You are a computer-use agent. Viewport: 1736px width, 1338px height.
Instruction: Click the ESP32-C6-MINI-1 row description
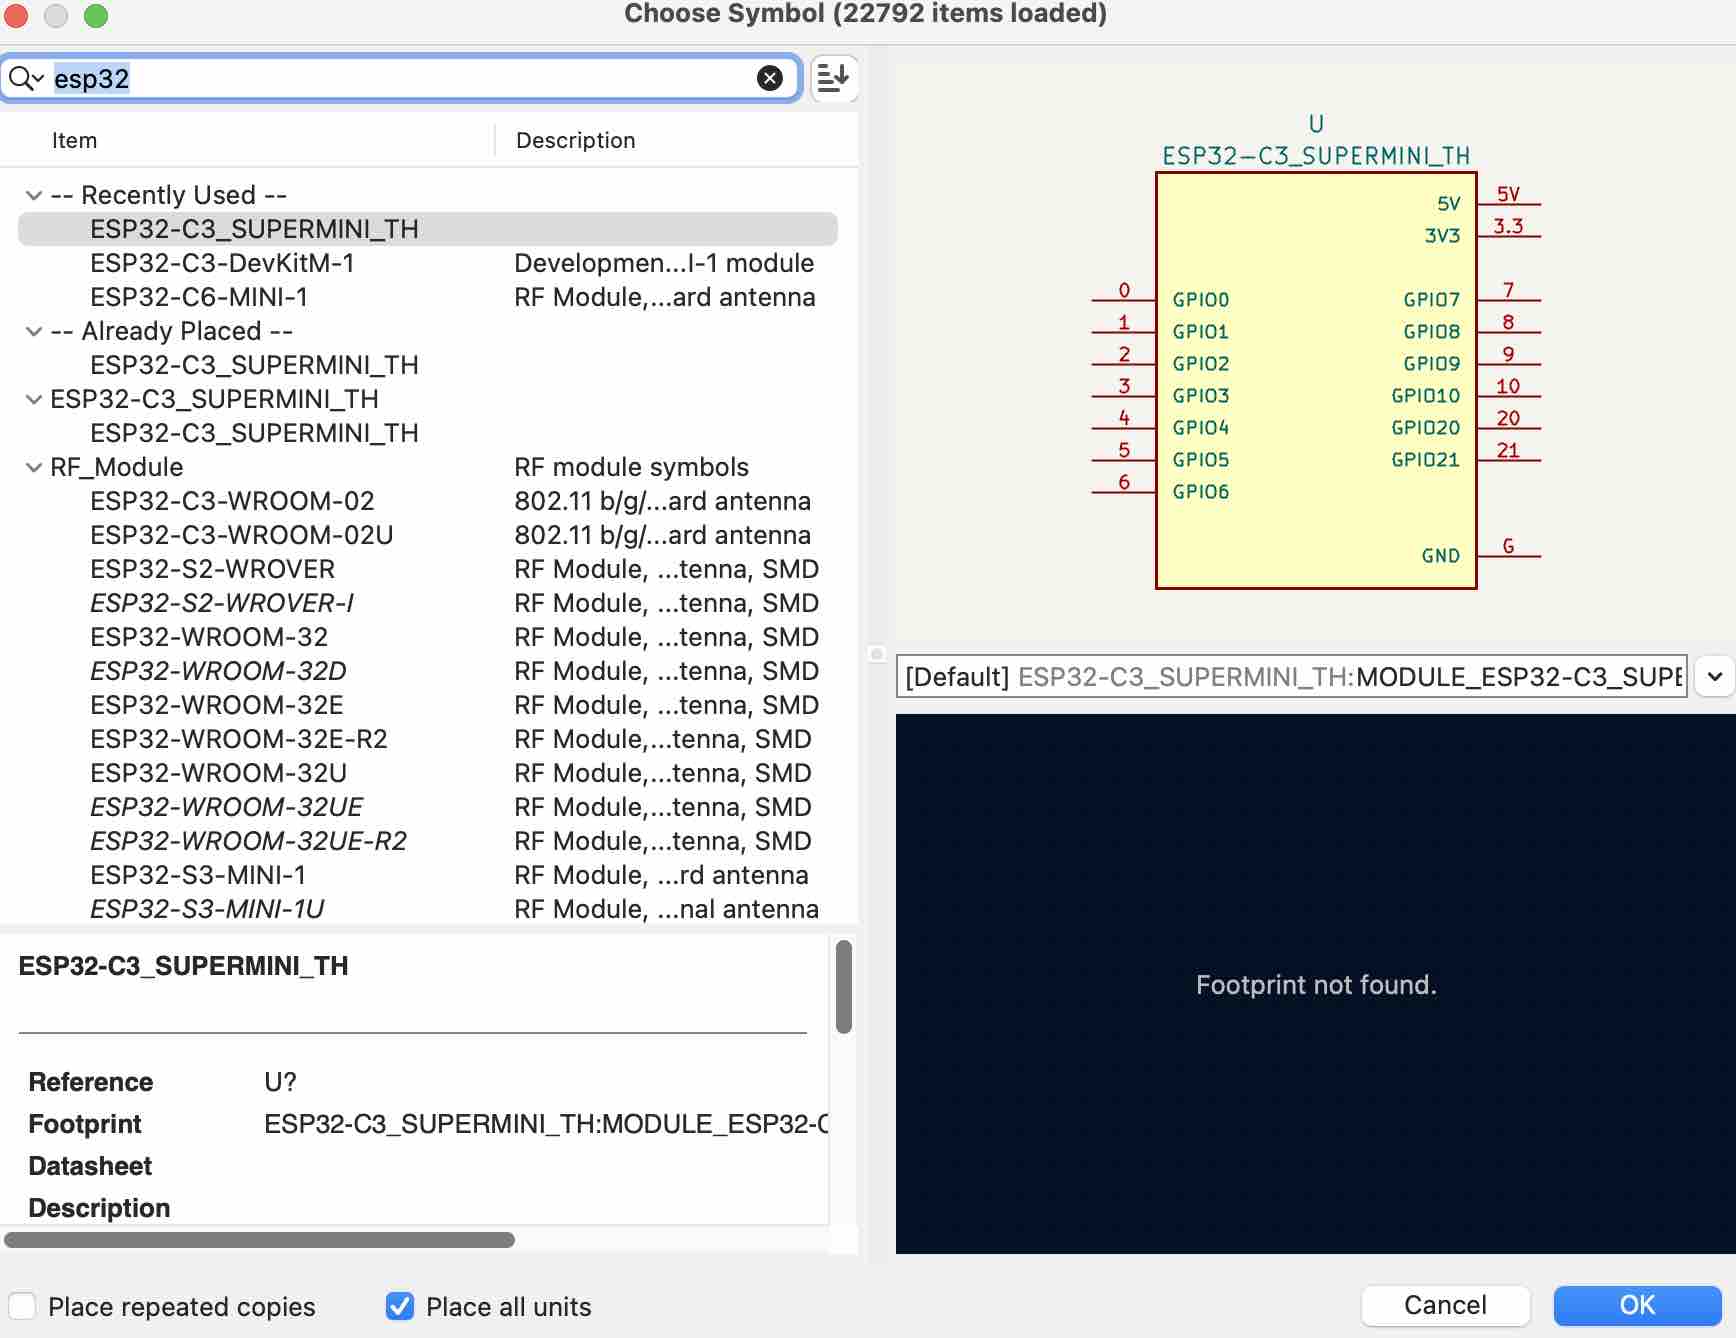coord(665,297)
